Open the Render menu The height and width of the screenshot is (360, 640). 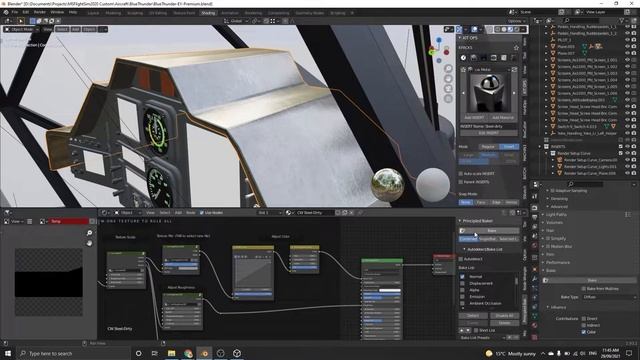point(40,12)
